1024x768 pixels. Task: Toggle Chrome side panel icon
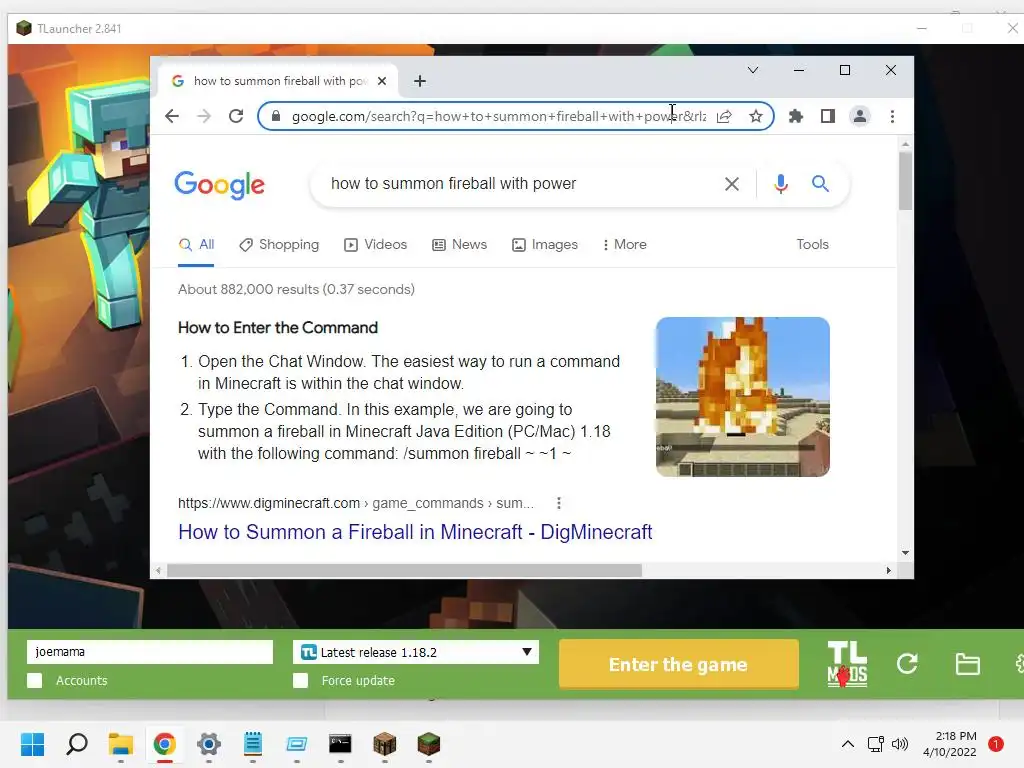(827, 116)
